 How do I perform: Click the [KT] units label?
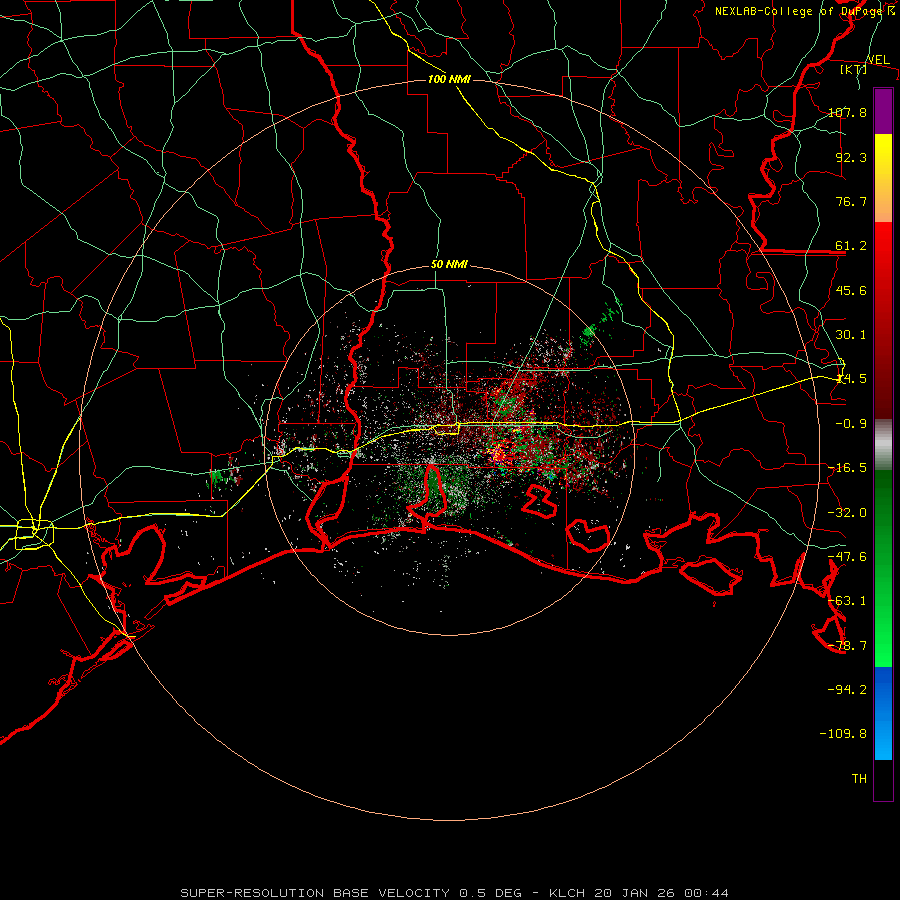854,69
